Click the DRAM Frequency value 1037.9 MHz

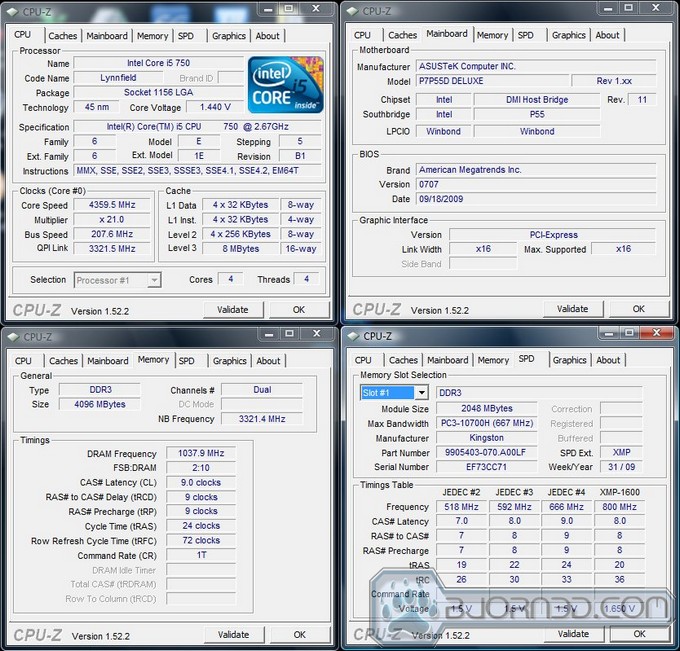click(x=201, y=453)
